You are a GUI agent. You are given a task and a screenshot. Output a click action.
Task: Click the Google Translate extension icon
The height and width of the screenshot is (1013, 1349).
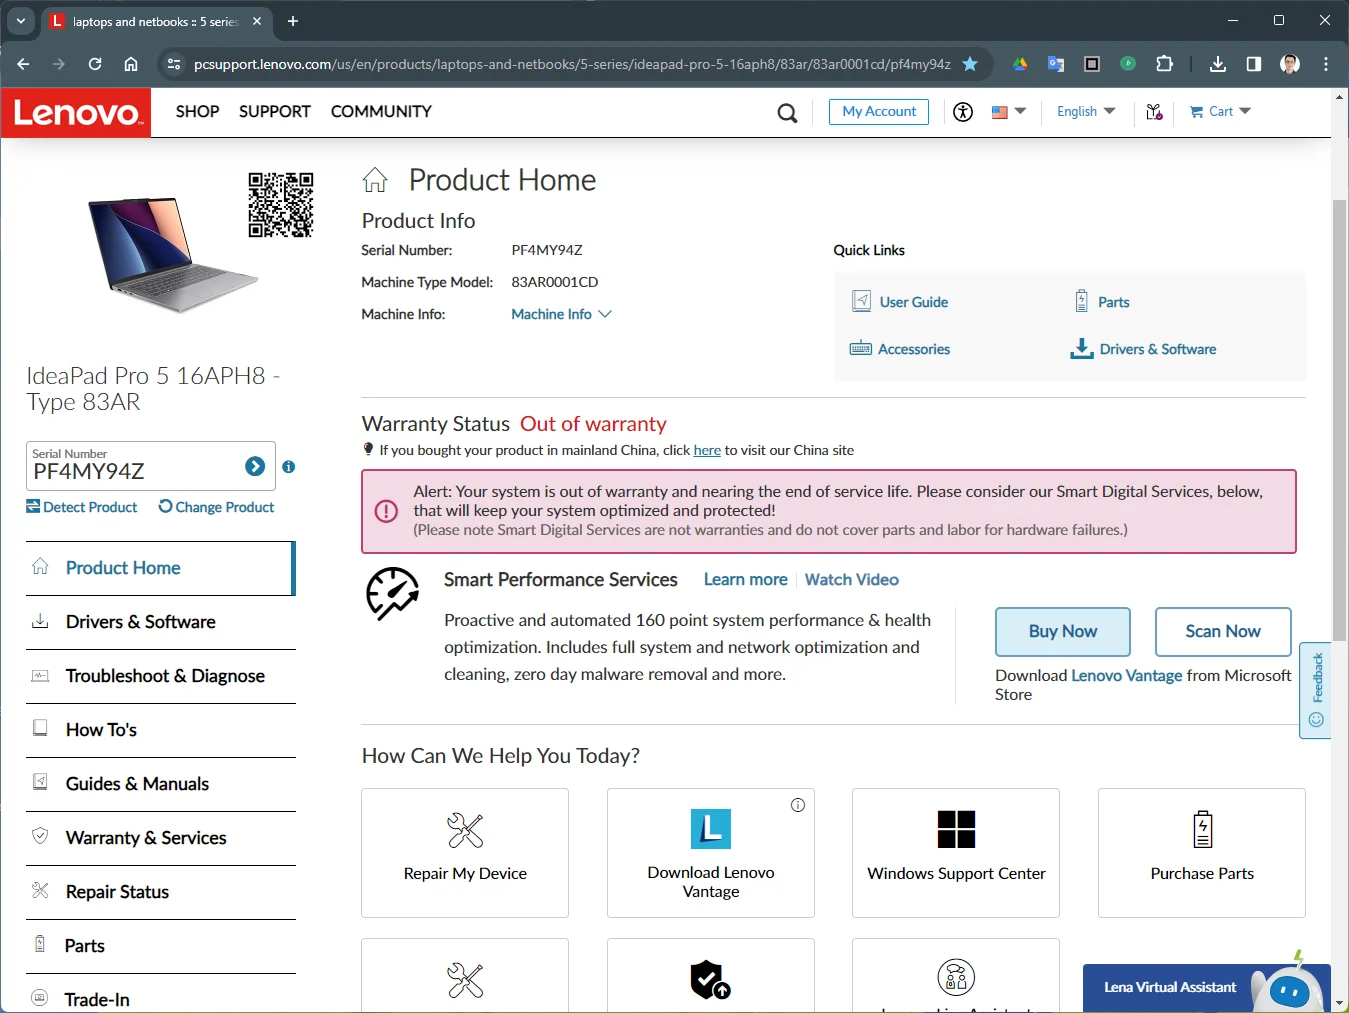click(1056, 64)
